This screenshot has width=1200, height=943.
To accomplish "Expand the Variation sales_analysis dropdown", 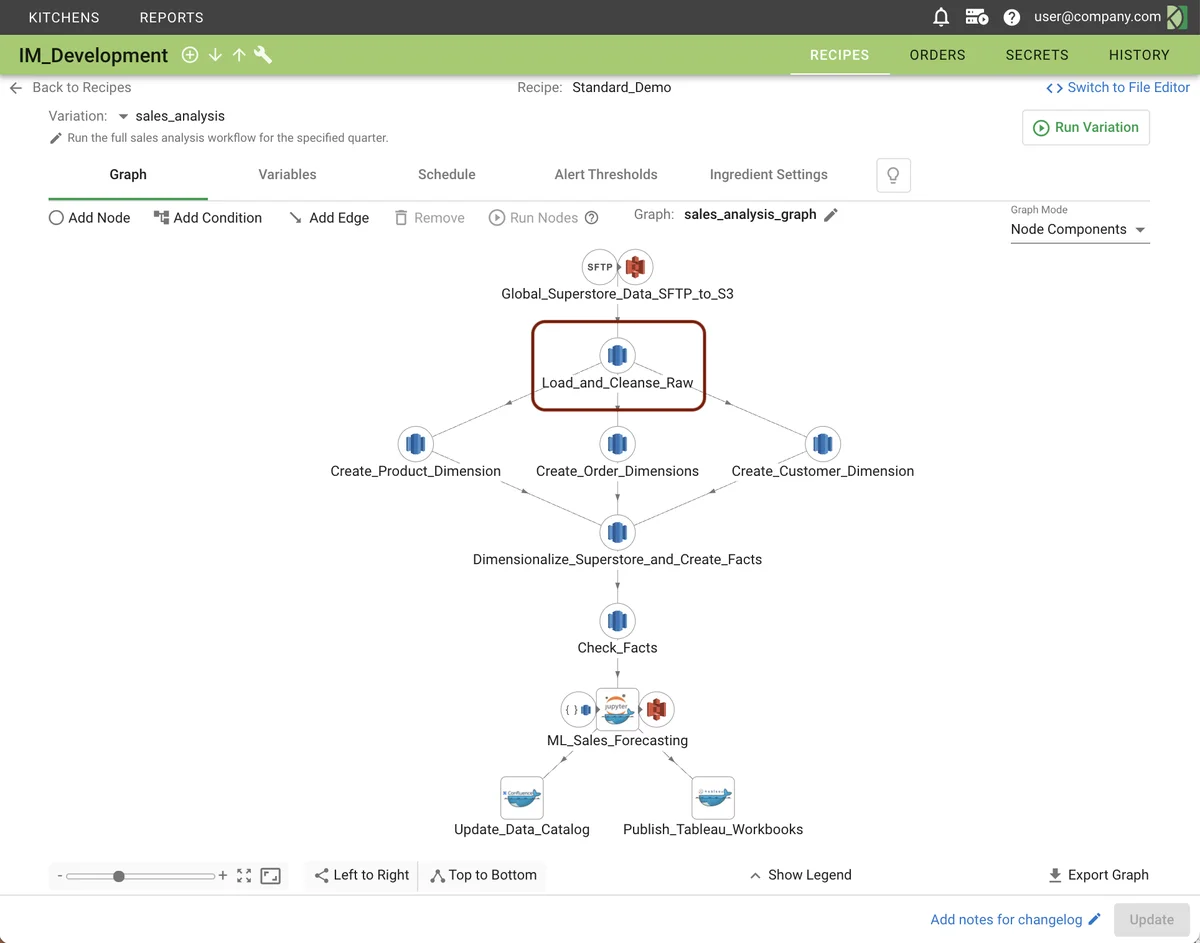I will (x=124, y=117).
